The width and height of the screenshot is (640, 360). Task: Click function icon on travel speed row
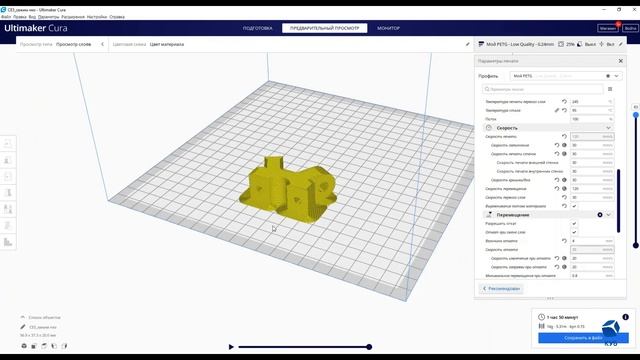[564, 189]
